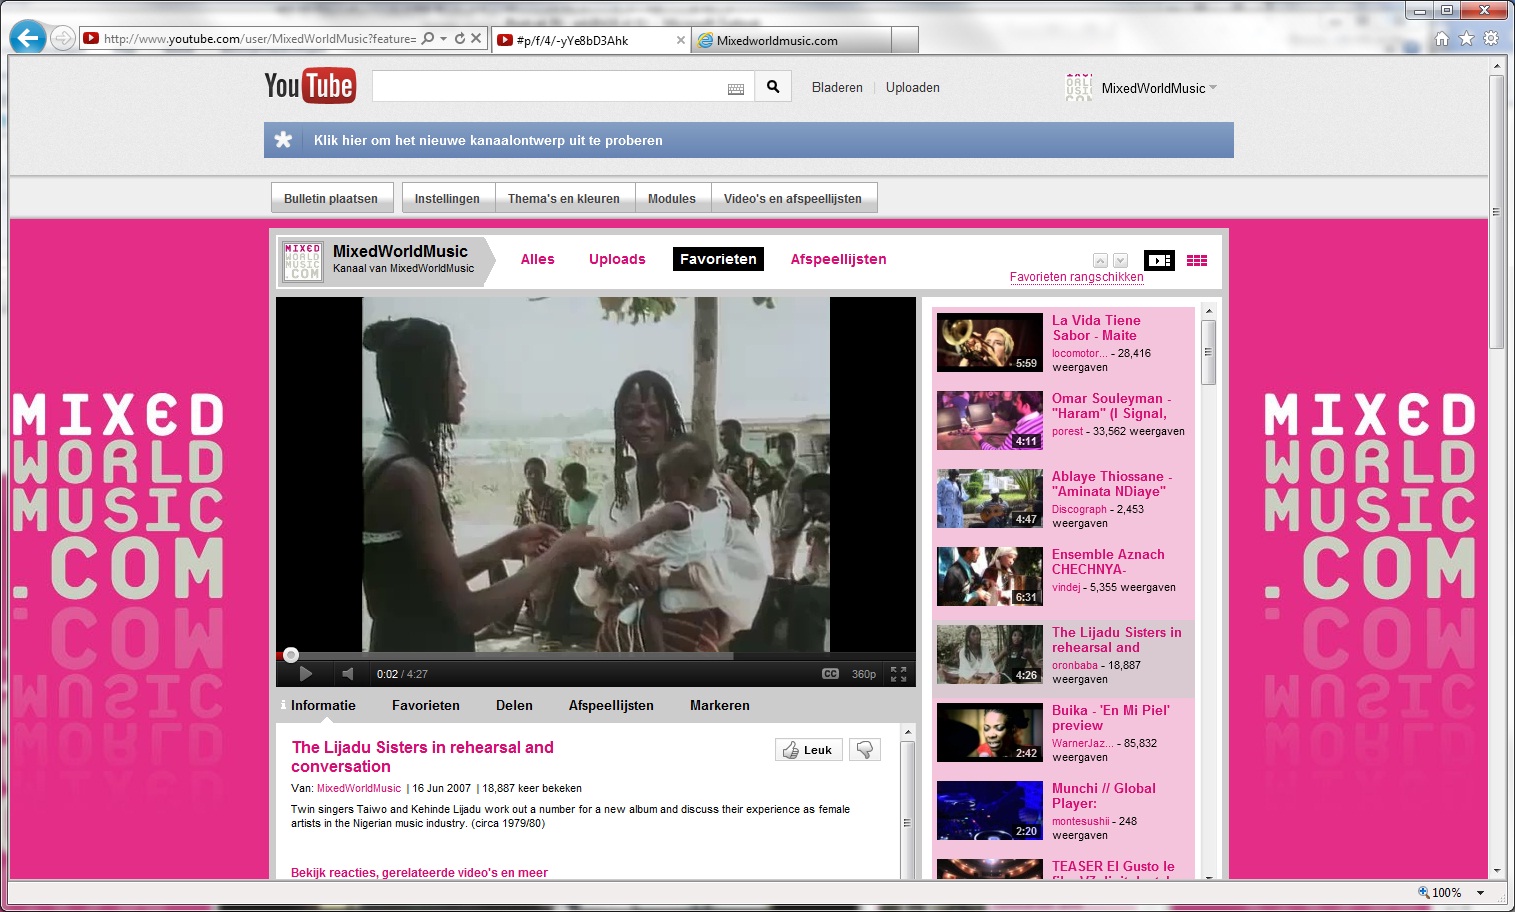Click the new channel design banner text
The image size is (1515, 912).
pyautogui.click(x=488, y=140)
